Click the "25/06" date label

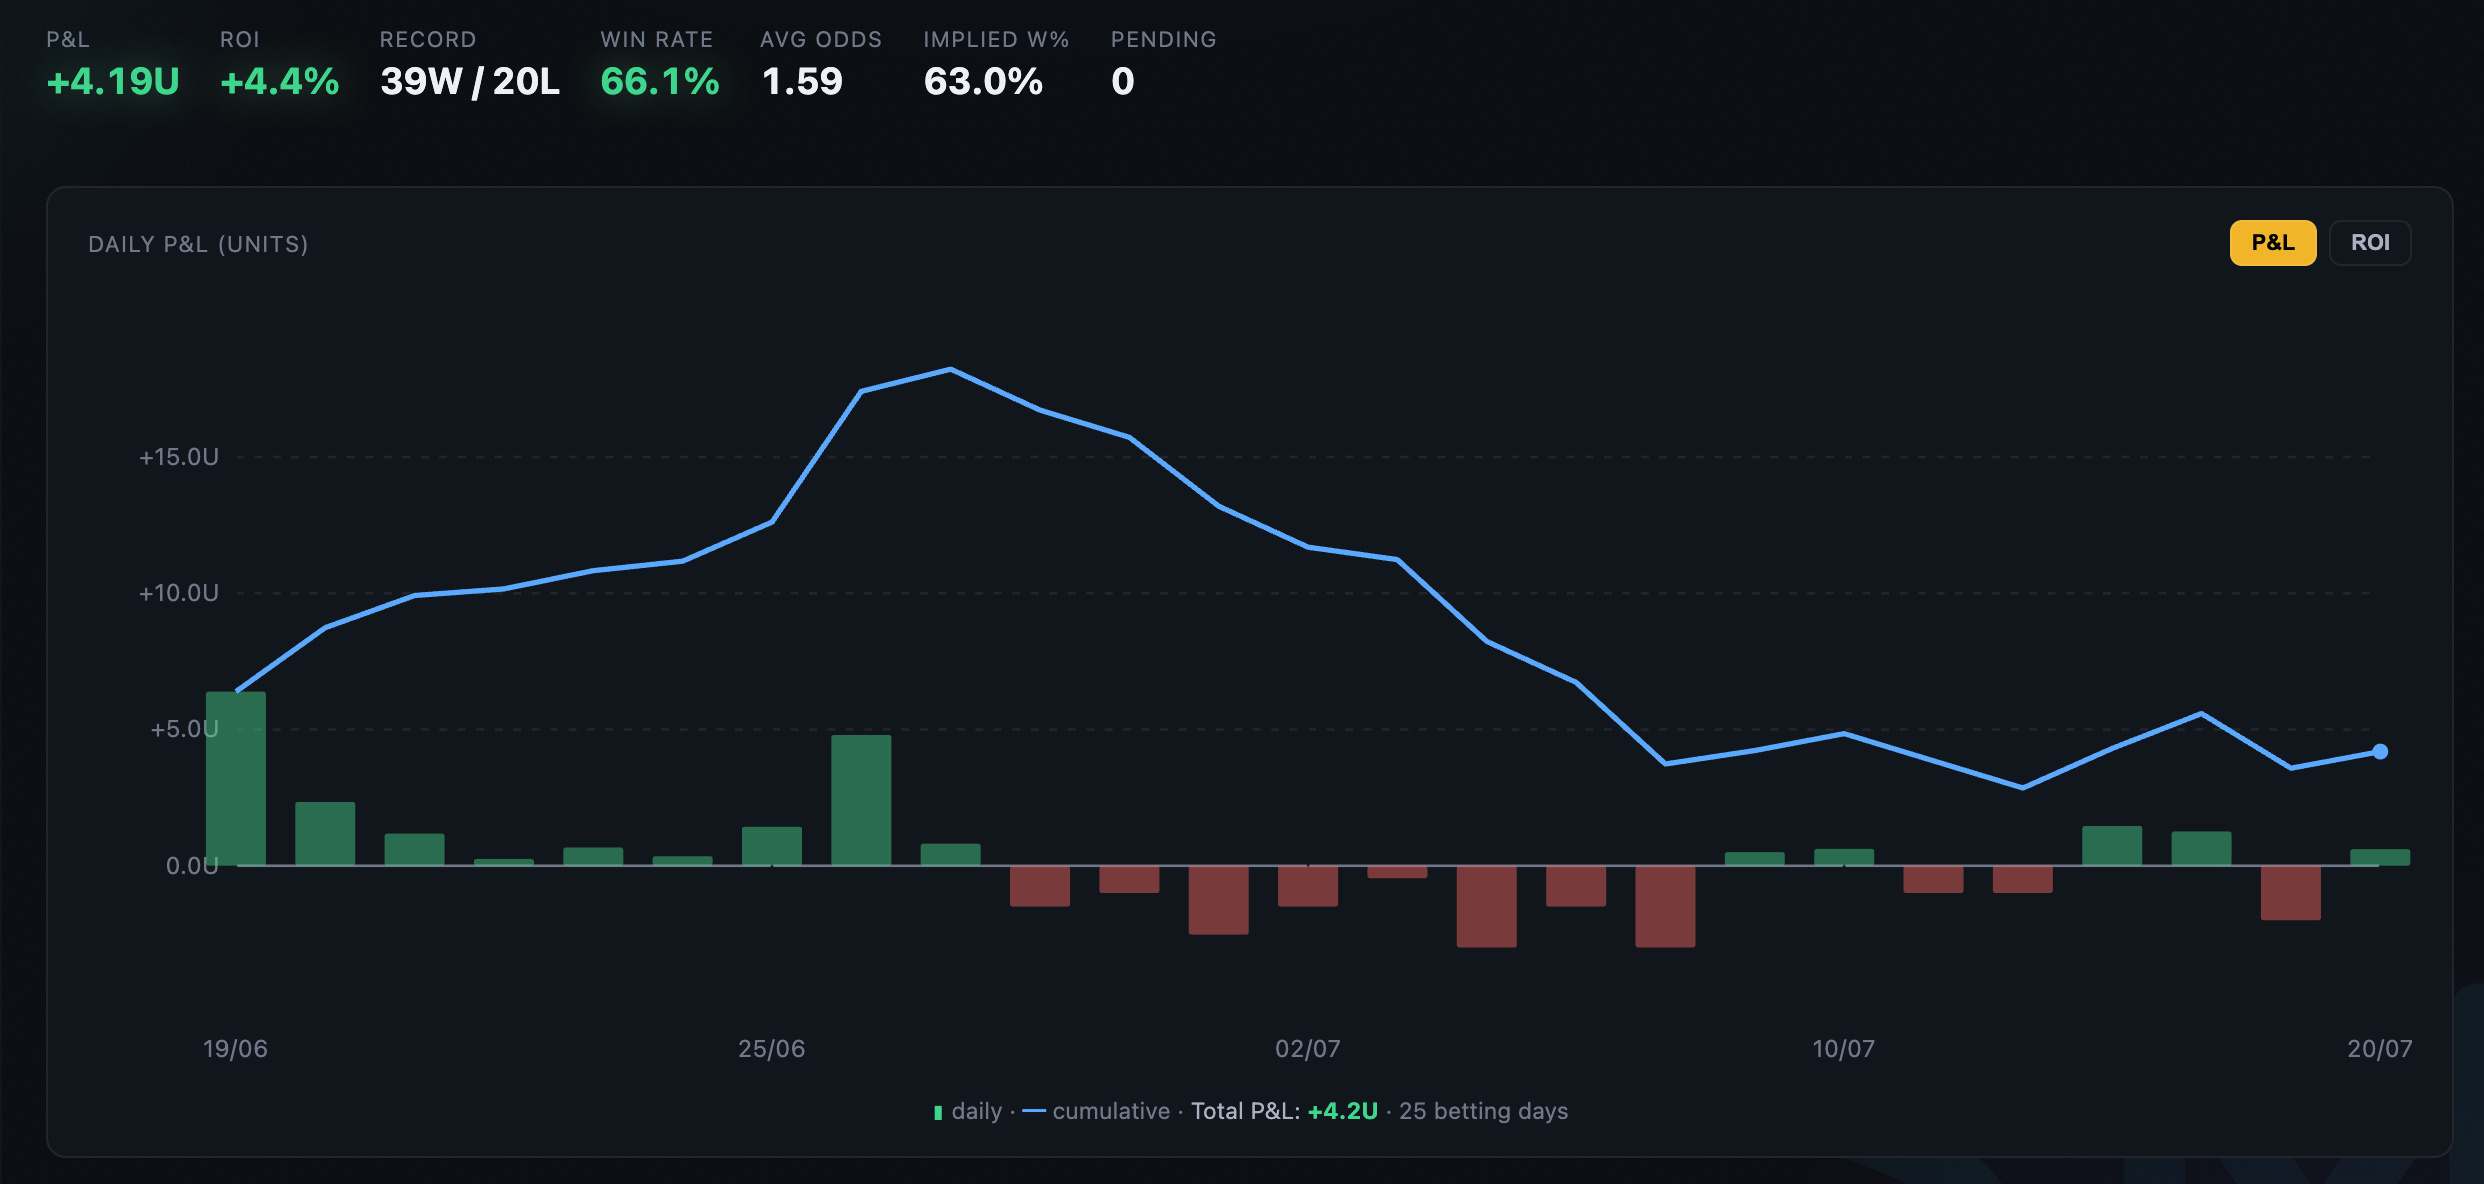tap(772, 1049)
